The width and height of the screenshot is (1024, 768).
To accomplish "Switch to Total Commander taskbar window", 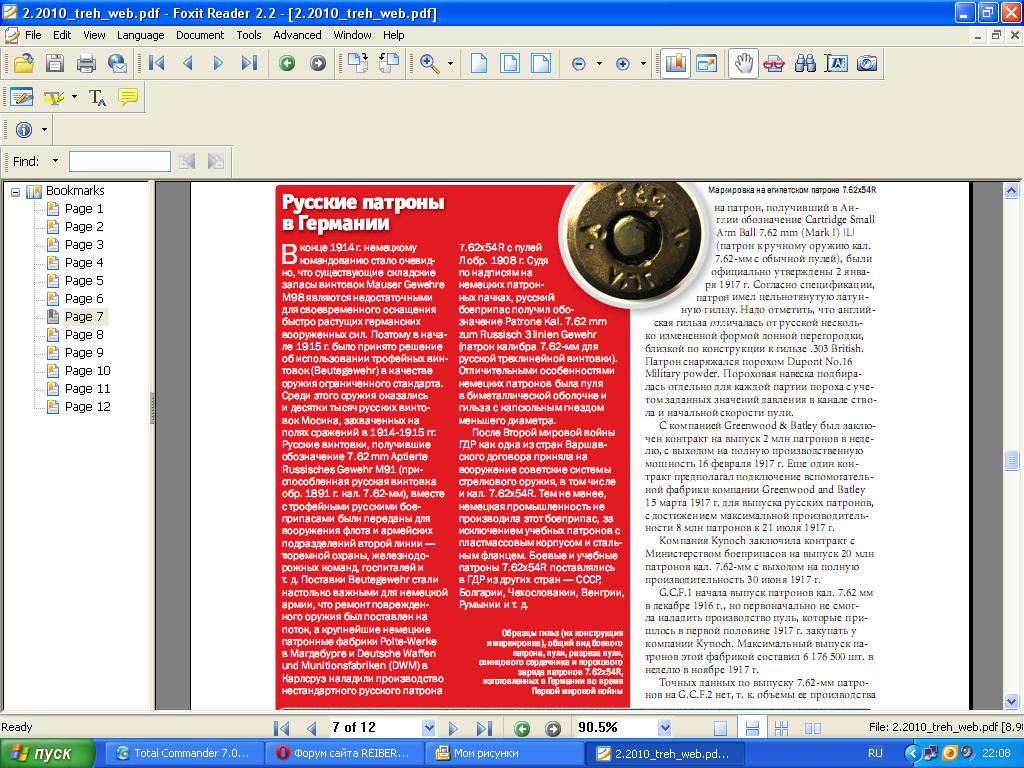I will pos(185,753).
